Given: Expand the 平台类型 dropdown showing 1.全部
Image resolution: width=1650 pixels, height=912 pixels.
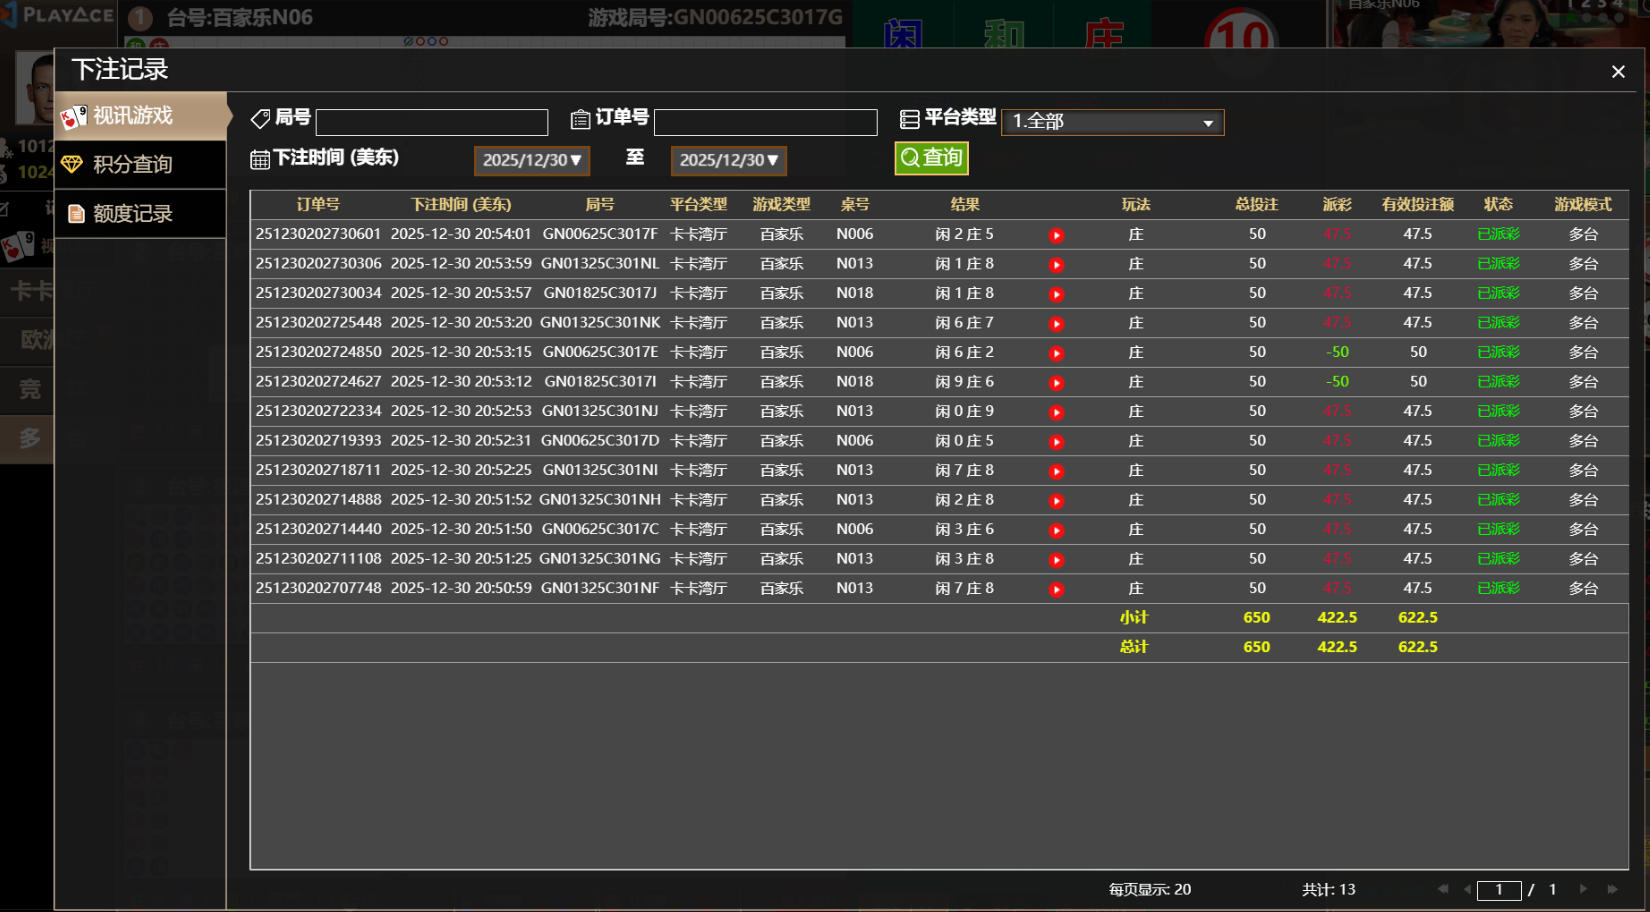Looking at the screenshot, I should click(1112, 122).
